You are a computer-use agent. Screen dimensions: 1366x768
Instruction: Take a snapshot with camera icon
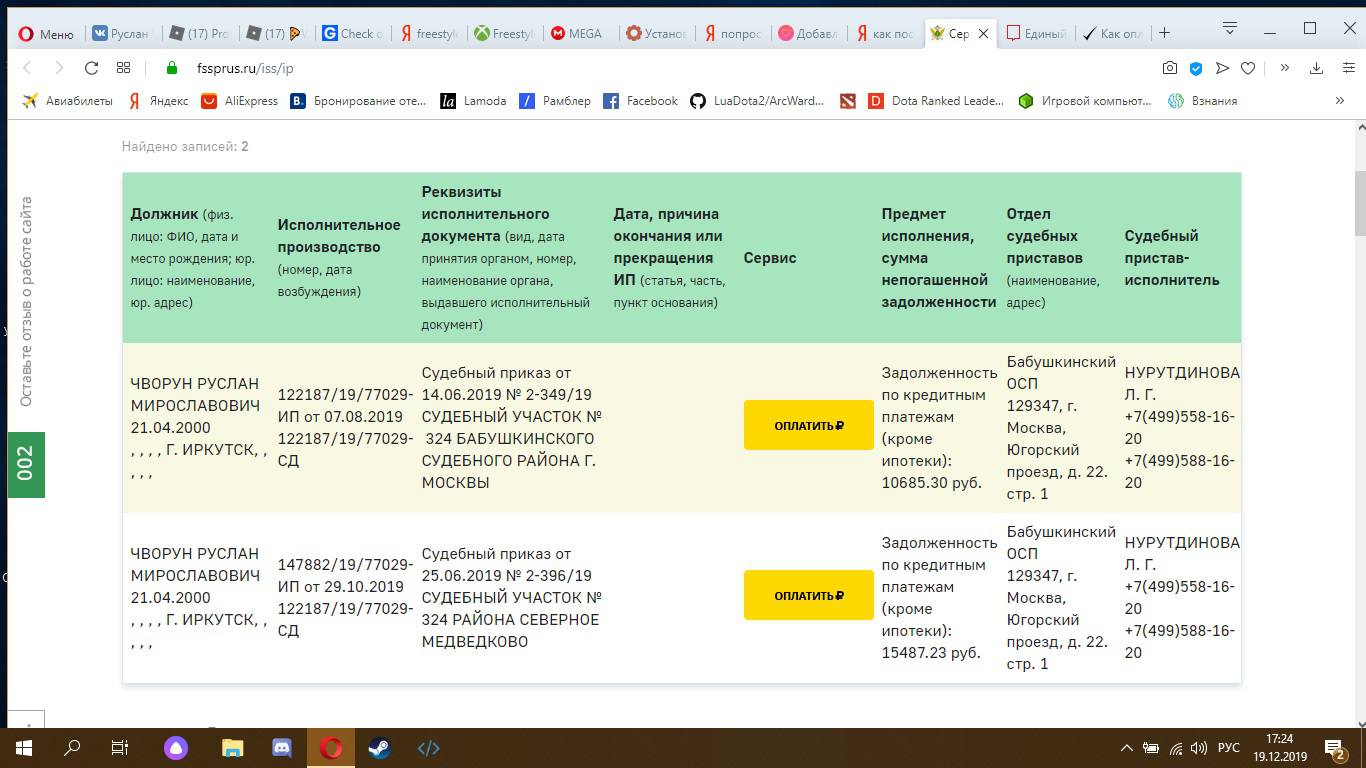click(1170, 68)
